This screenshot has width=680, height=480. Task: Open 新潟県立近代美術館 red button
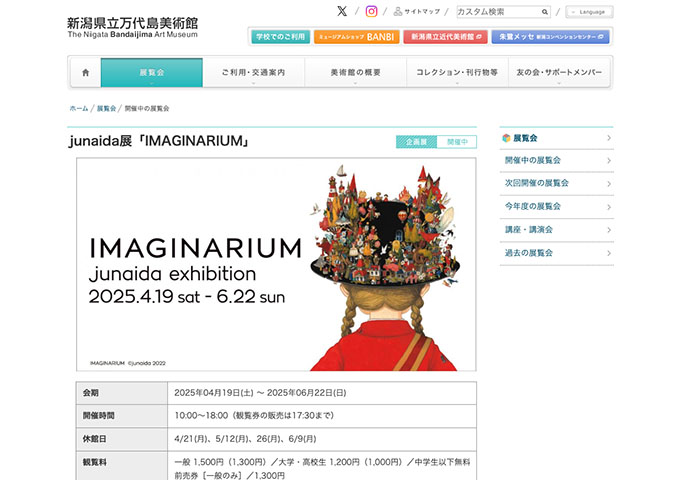(x=445, y=37)
